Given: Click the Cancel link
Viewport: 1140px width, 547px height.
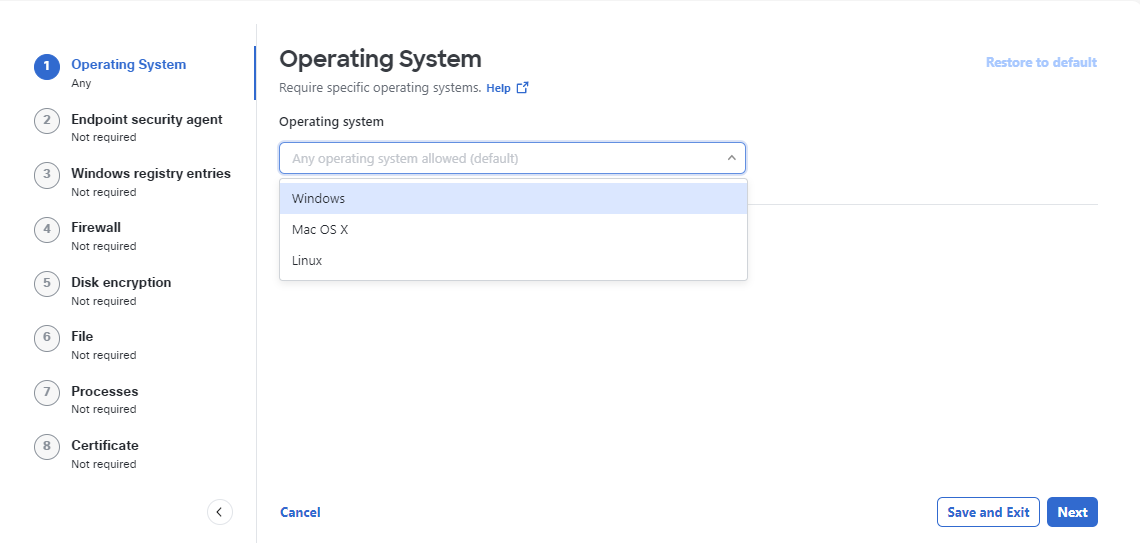Looking at the screenshot, I should click(300, 513).
